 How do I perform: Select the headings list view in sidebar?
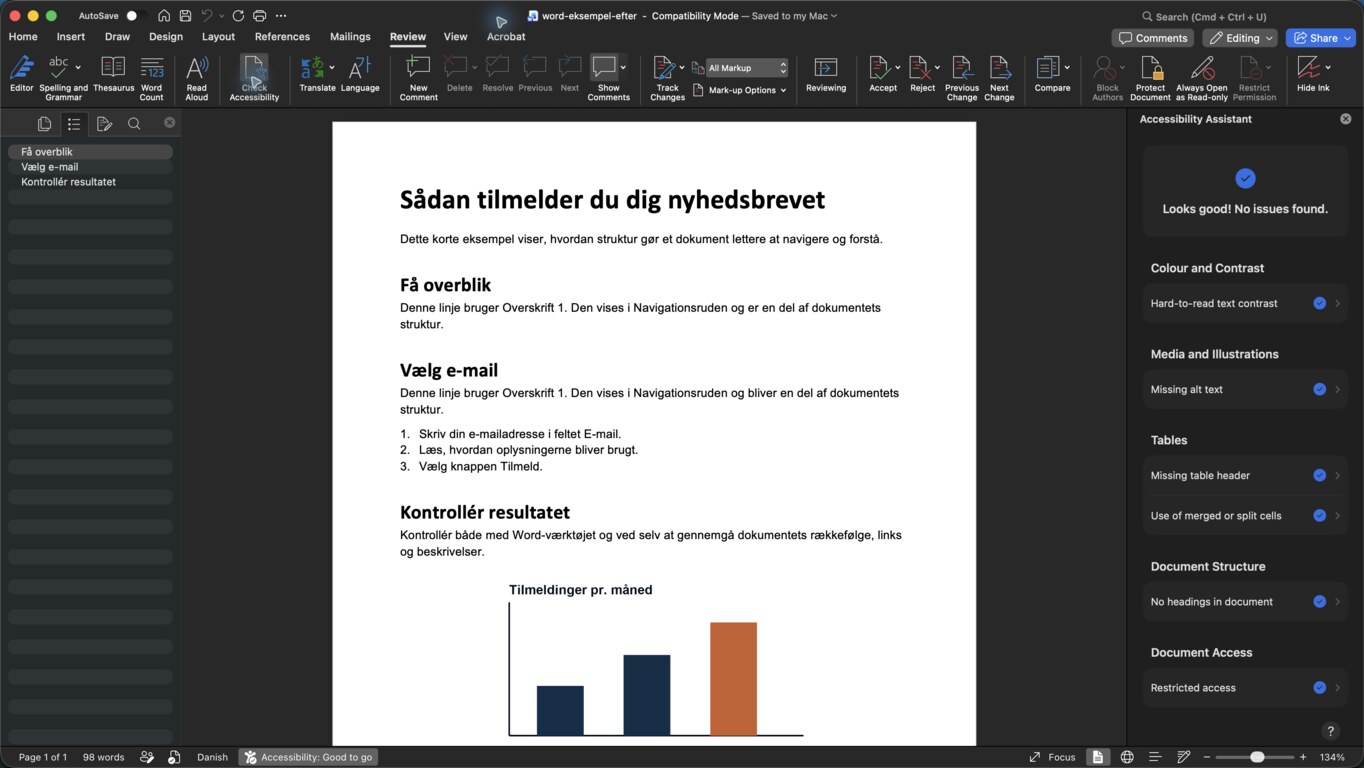pyautogui.click(x=74, y=124)
